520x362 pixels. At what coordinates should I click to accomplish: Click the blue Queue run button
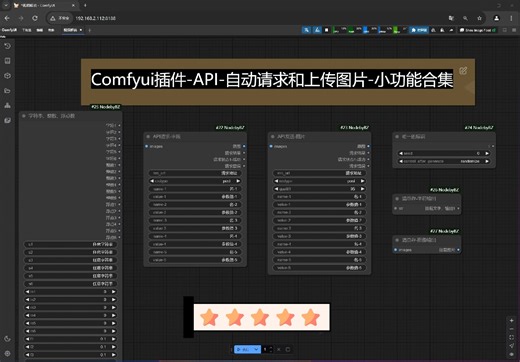(243, 349)
